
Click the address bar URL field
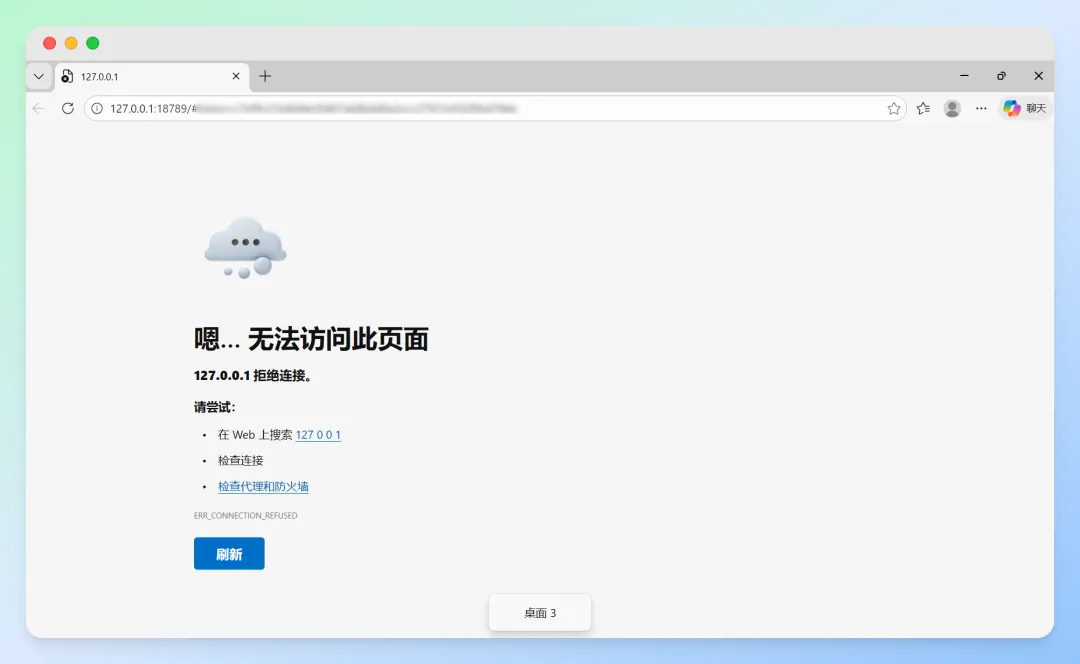[x=495, y=108]
